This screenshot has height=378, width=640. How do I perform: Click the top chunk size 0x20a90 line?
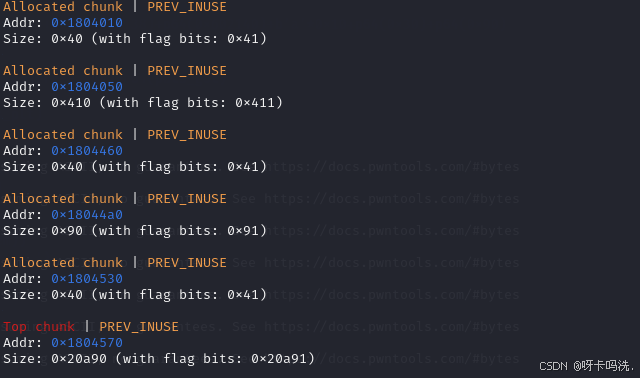point(159,359)
